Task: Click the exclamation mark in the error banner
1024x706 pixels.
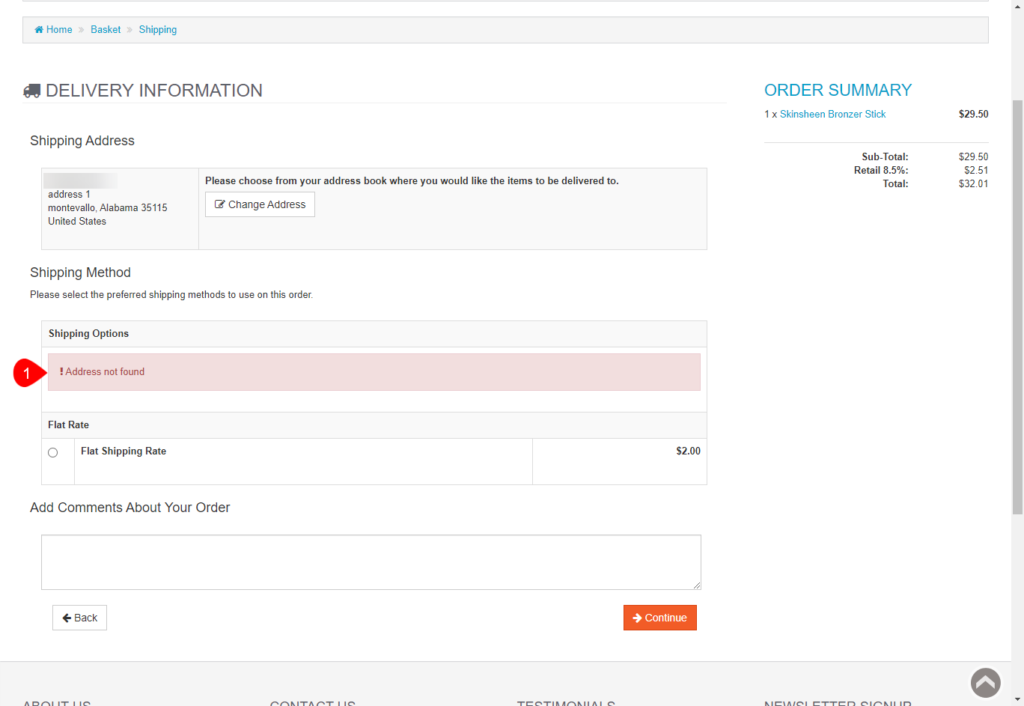Action: click(60, 371)
